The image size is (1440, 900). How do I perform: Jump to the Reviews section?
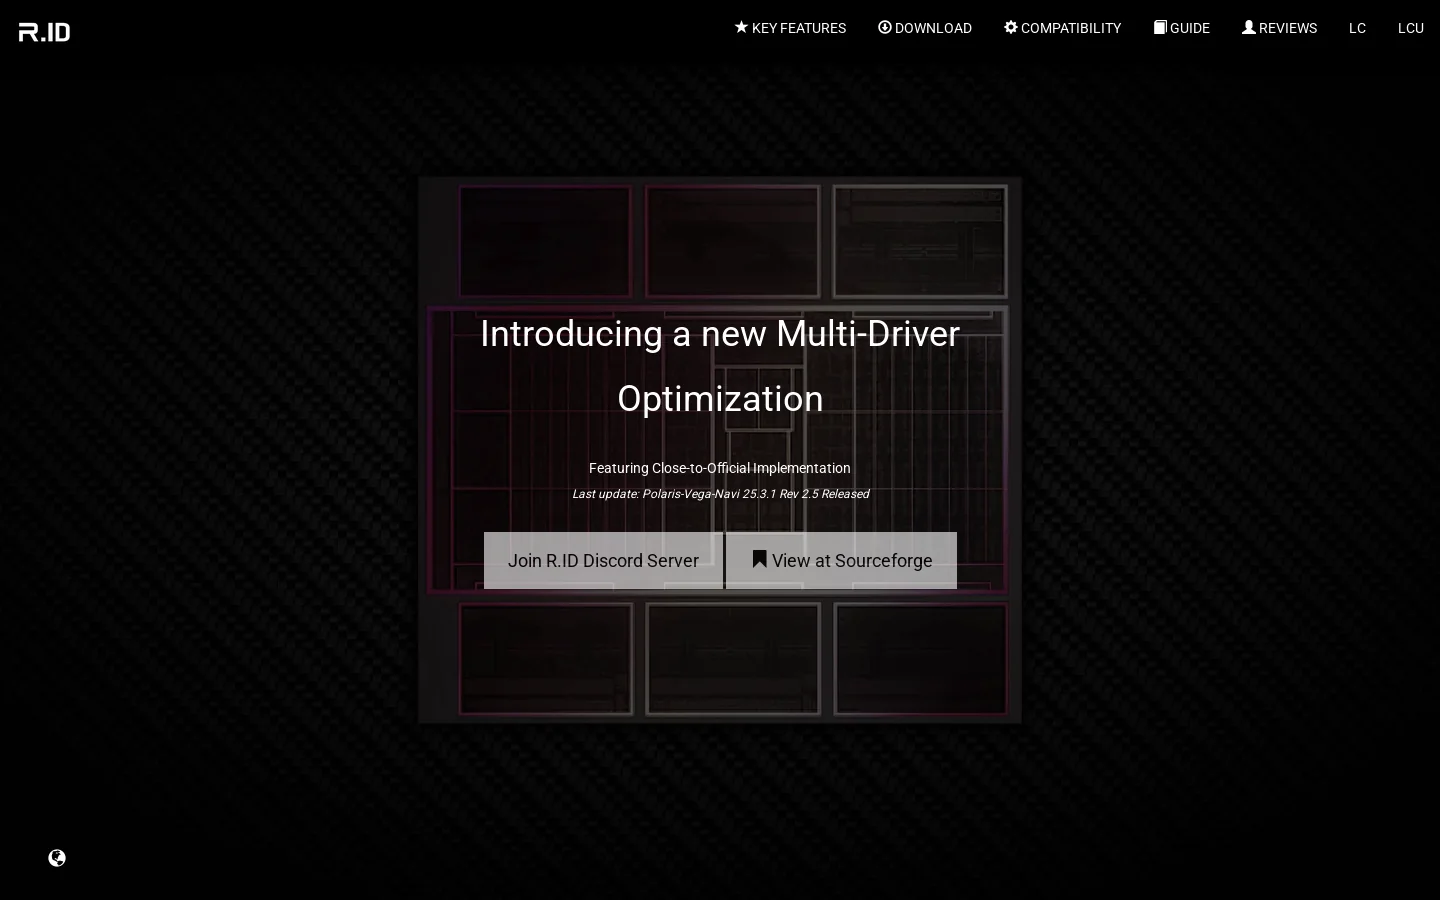[x=1279, y=28]
